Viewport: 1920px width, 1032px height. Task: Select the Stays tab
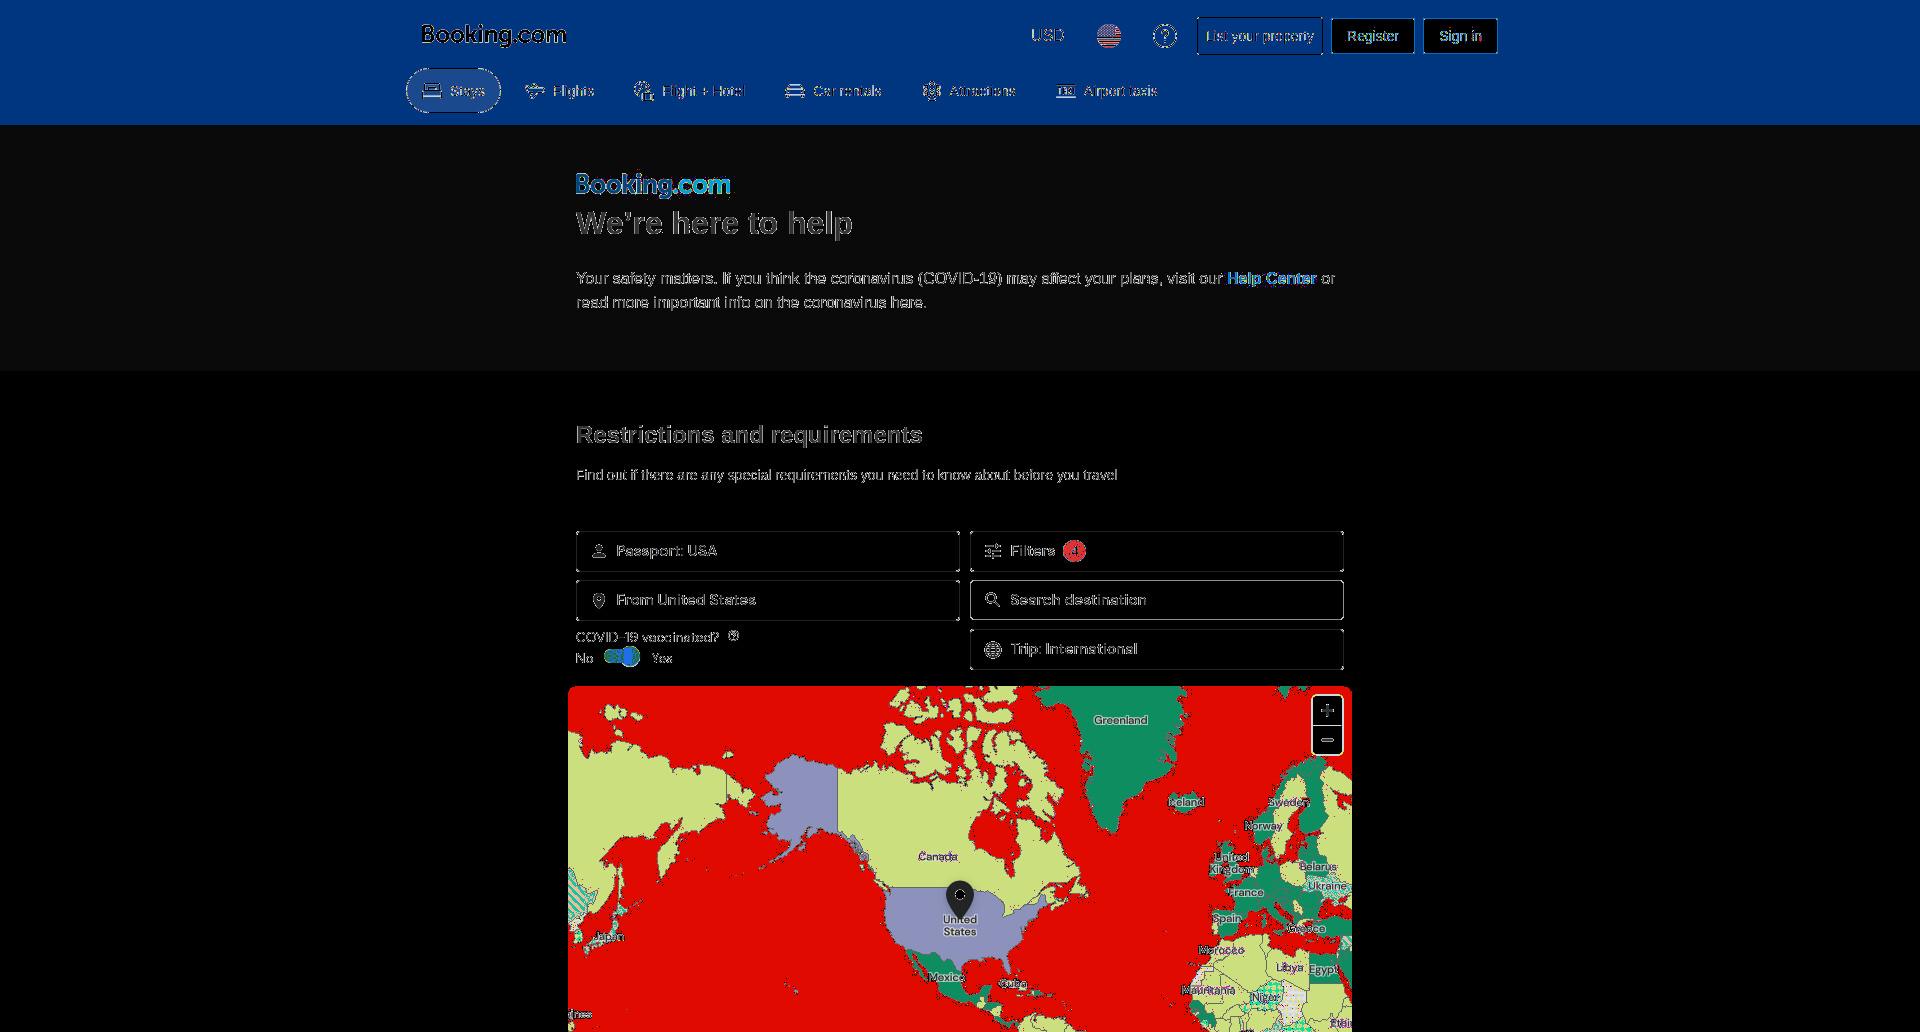click(453, 91)
